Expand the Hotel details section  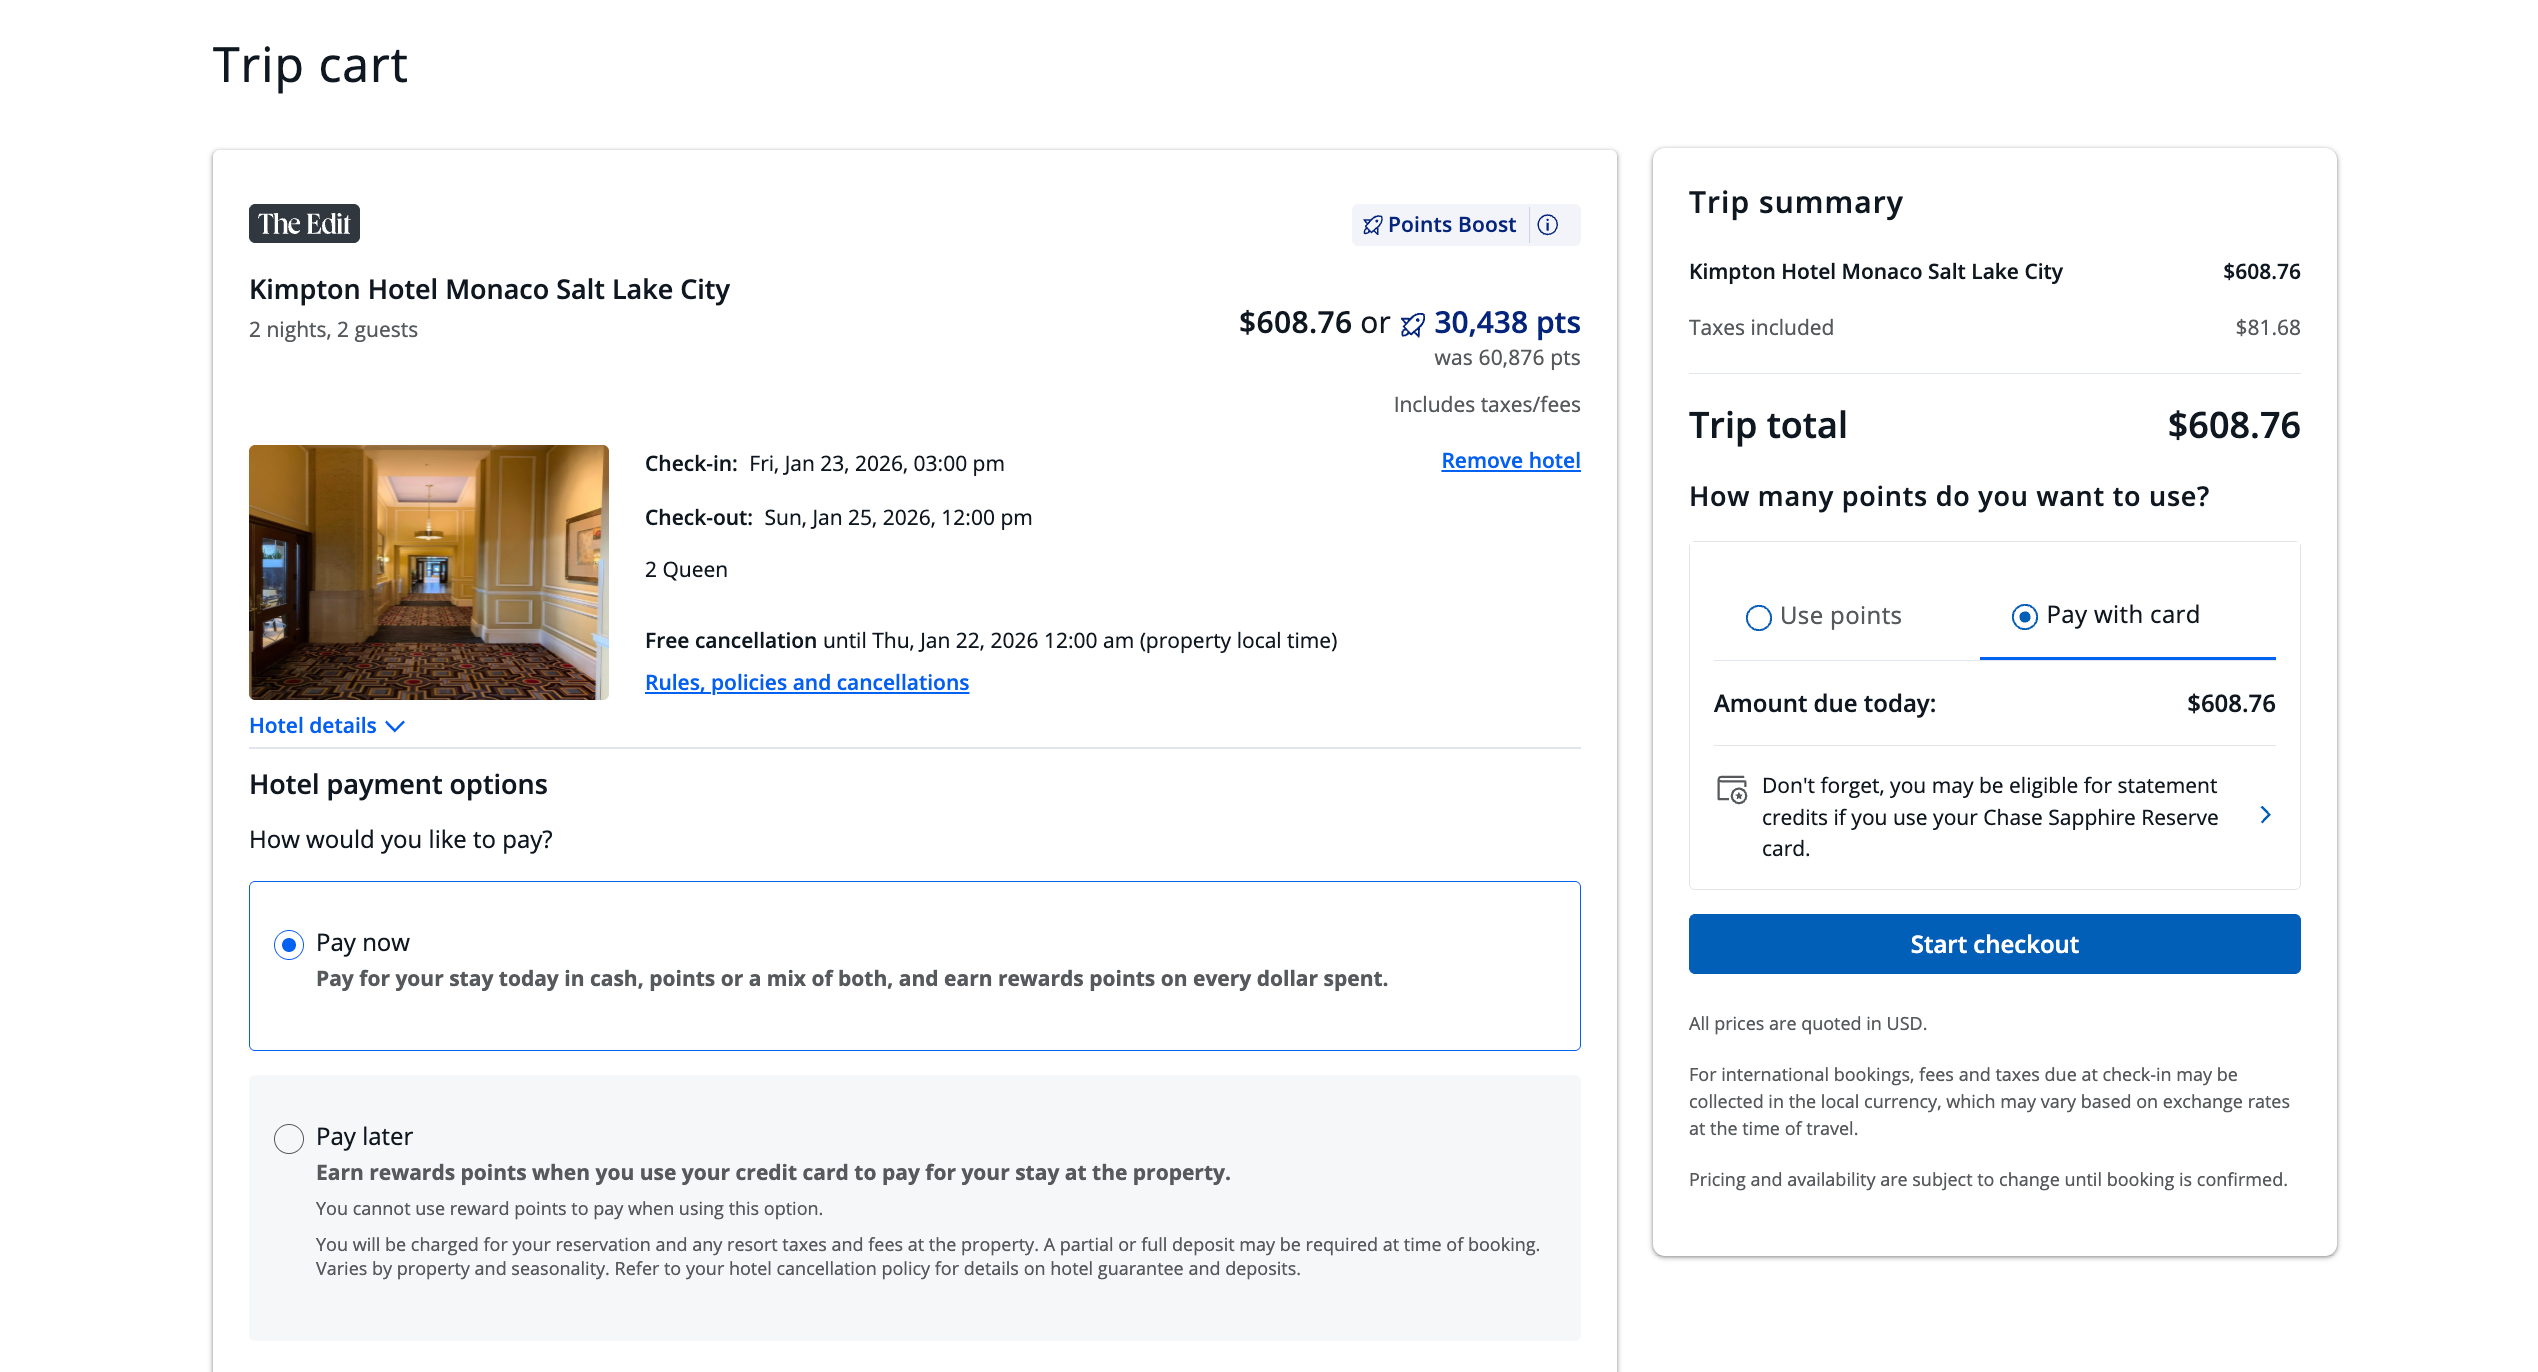pos(327,726)
